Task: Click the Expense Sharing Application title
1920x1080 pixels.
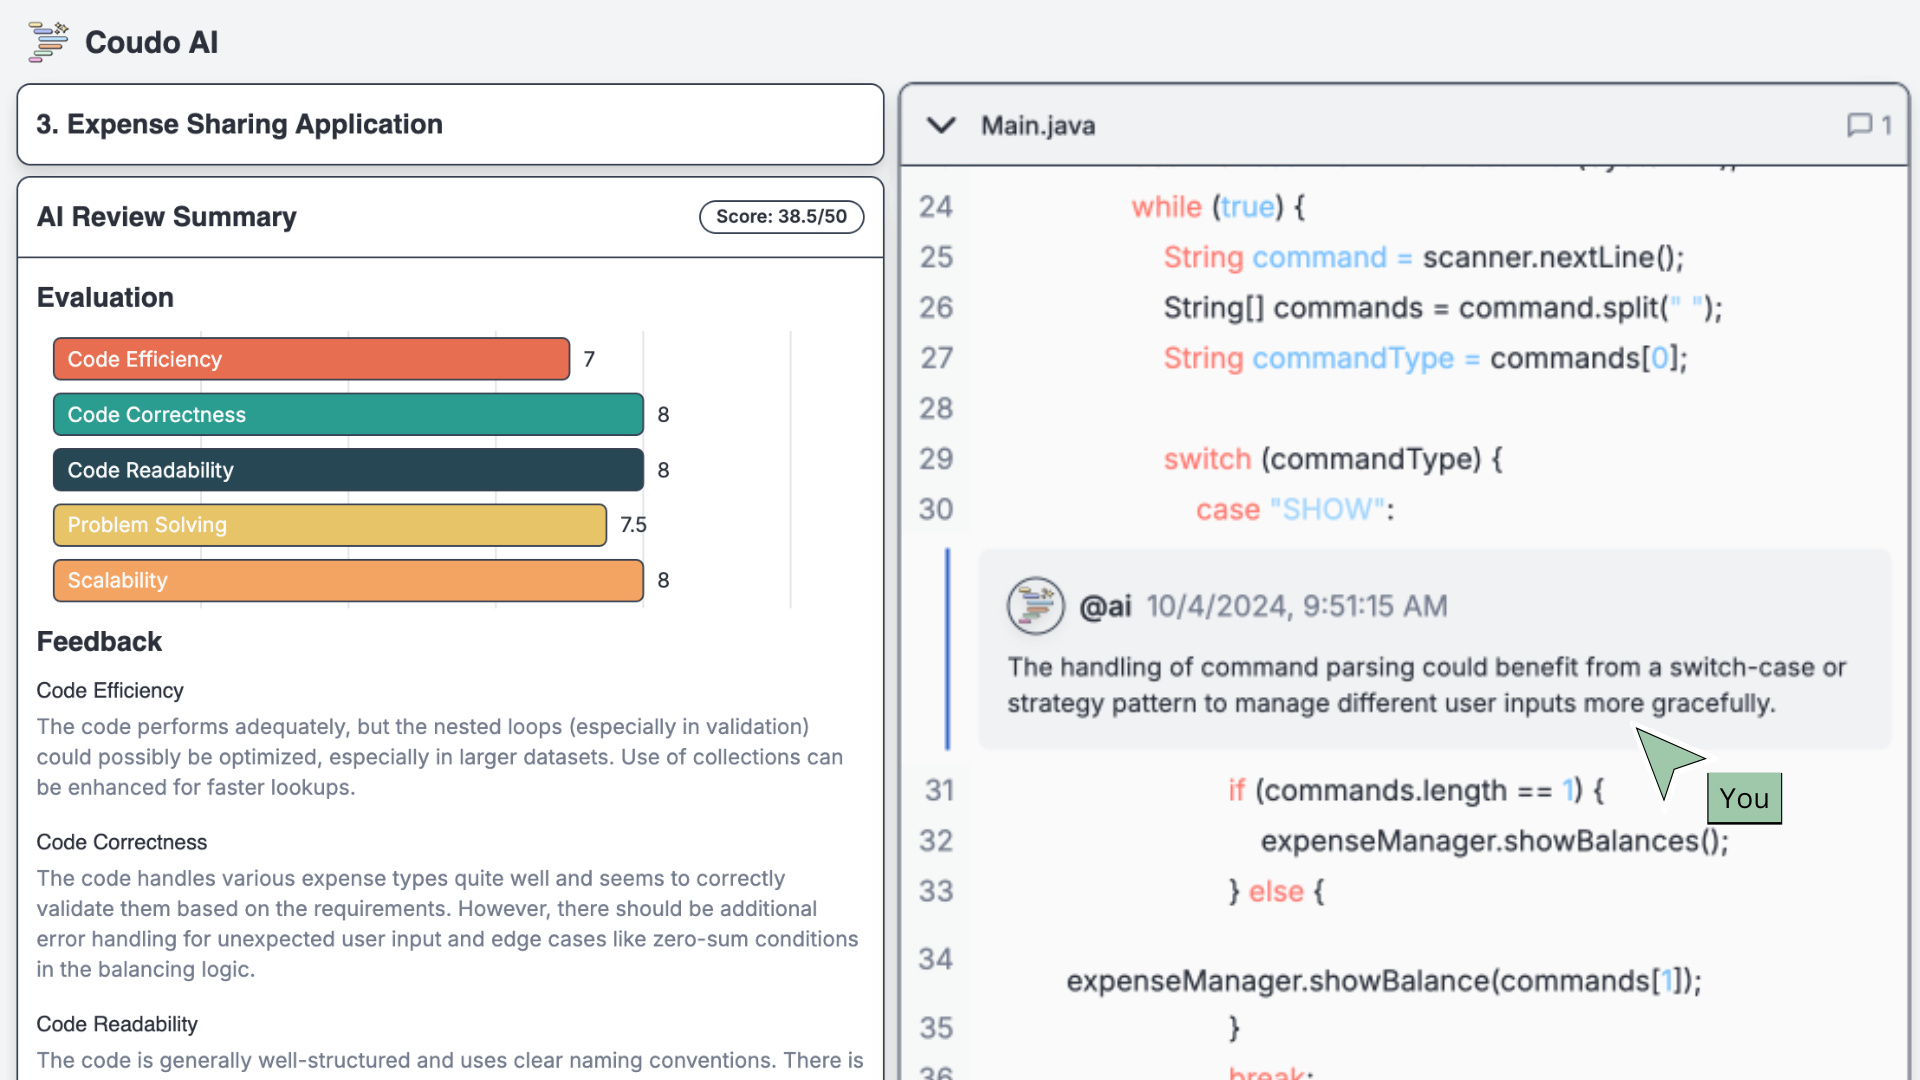Action: pos(239,124)
